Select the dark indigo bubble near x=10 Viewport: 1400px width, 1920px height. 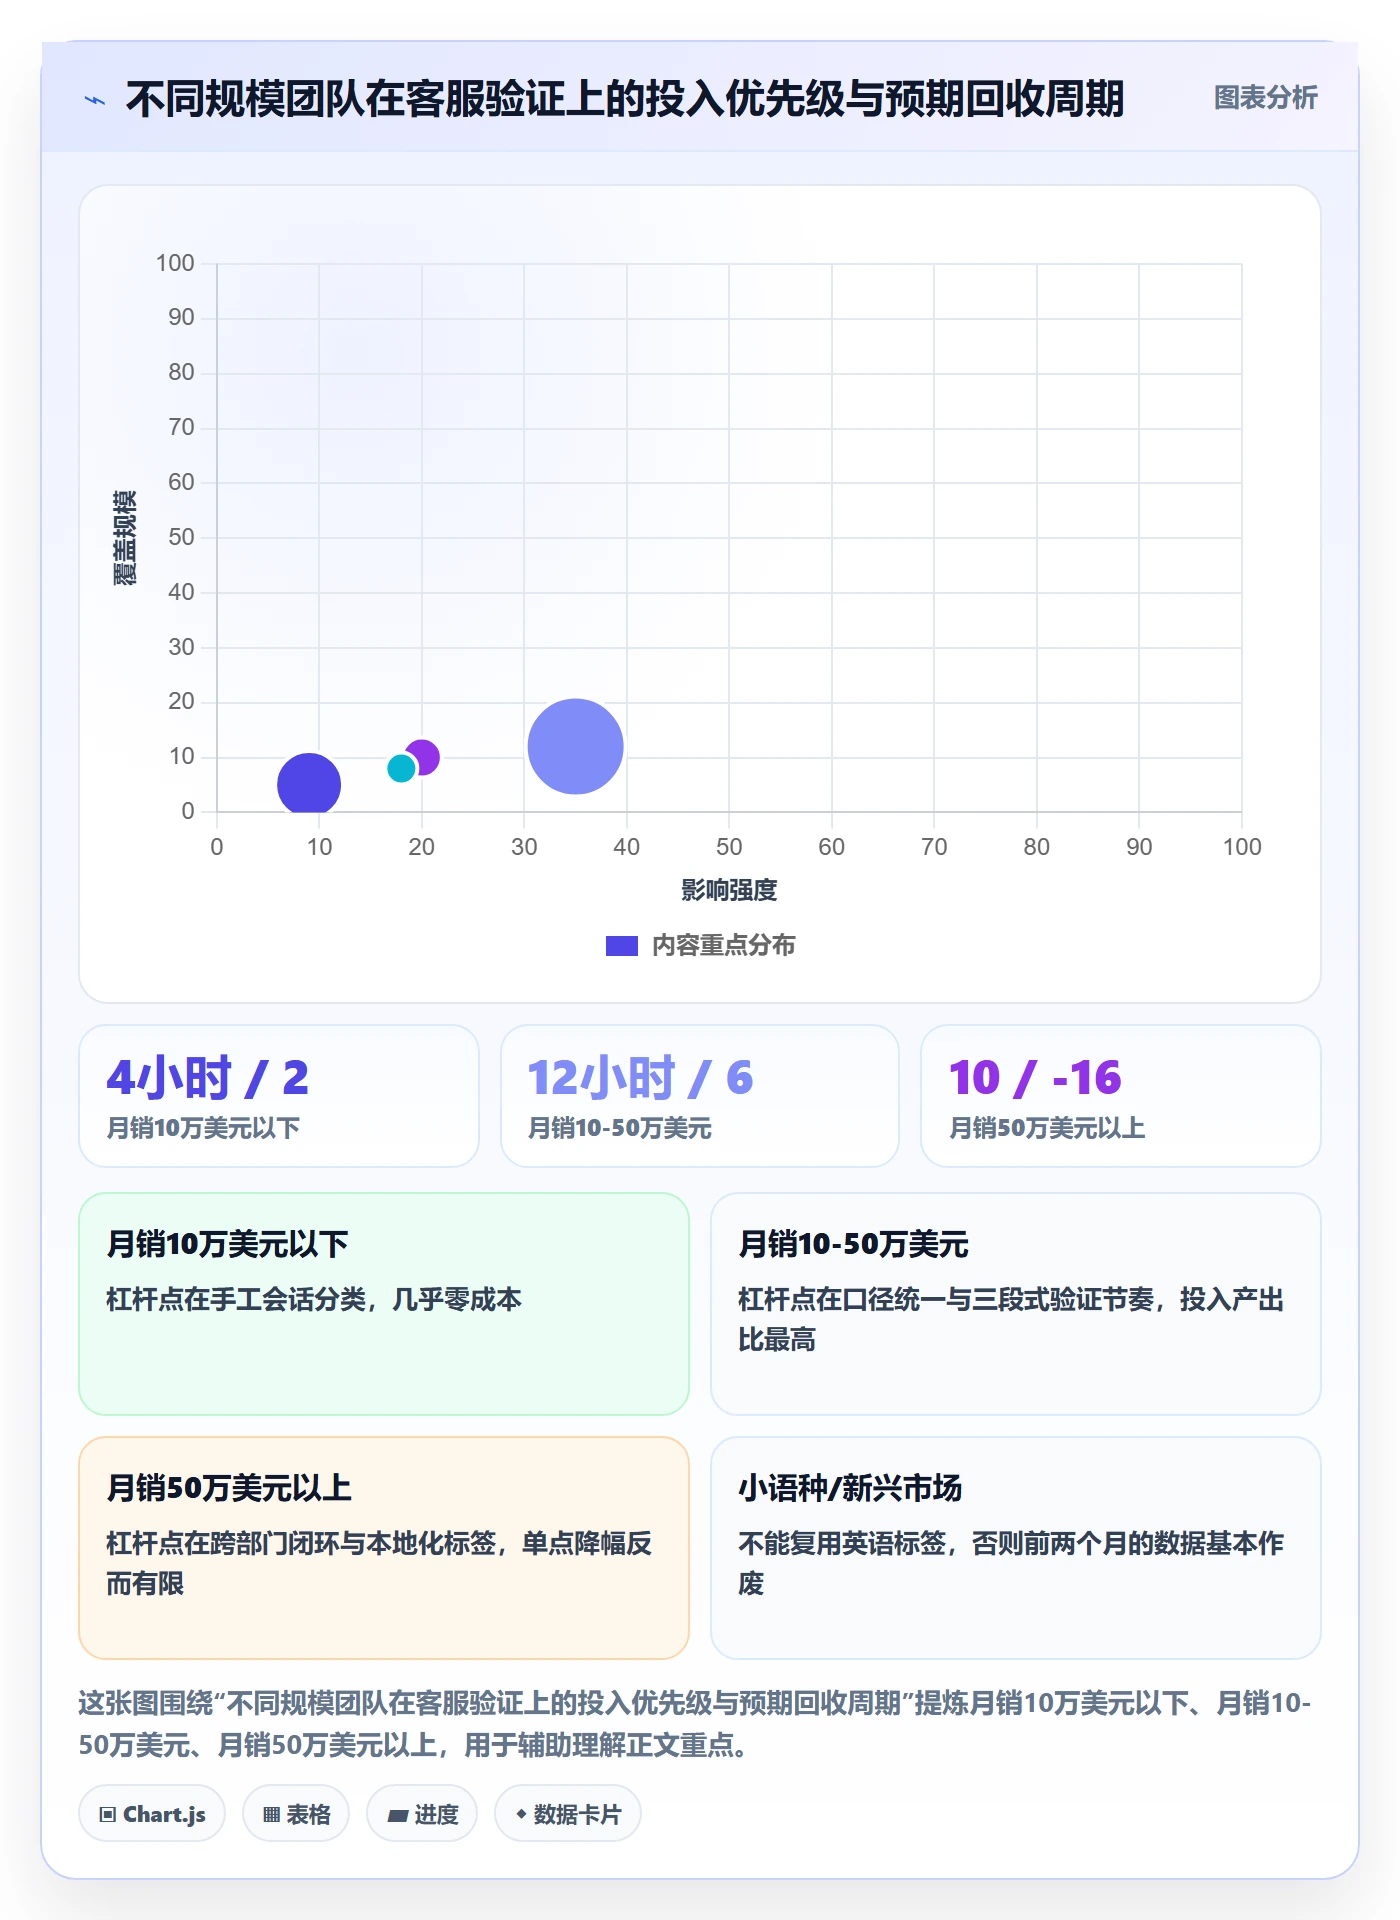[309, 784]
